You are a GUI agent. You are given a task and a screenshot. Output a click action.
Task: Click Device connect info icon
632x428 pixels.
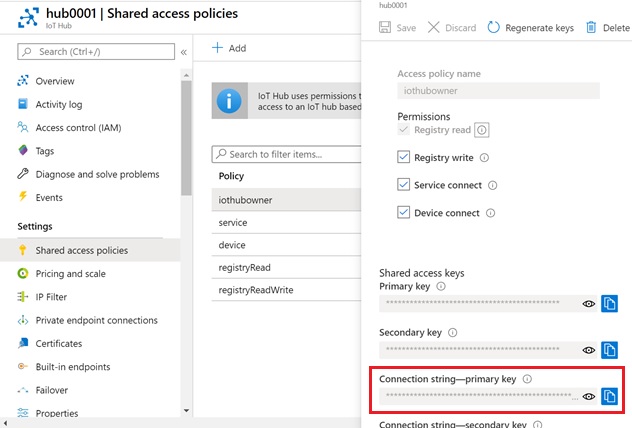tap(491, 213)
